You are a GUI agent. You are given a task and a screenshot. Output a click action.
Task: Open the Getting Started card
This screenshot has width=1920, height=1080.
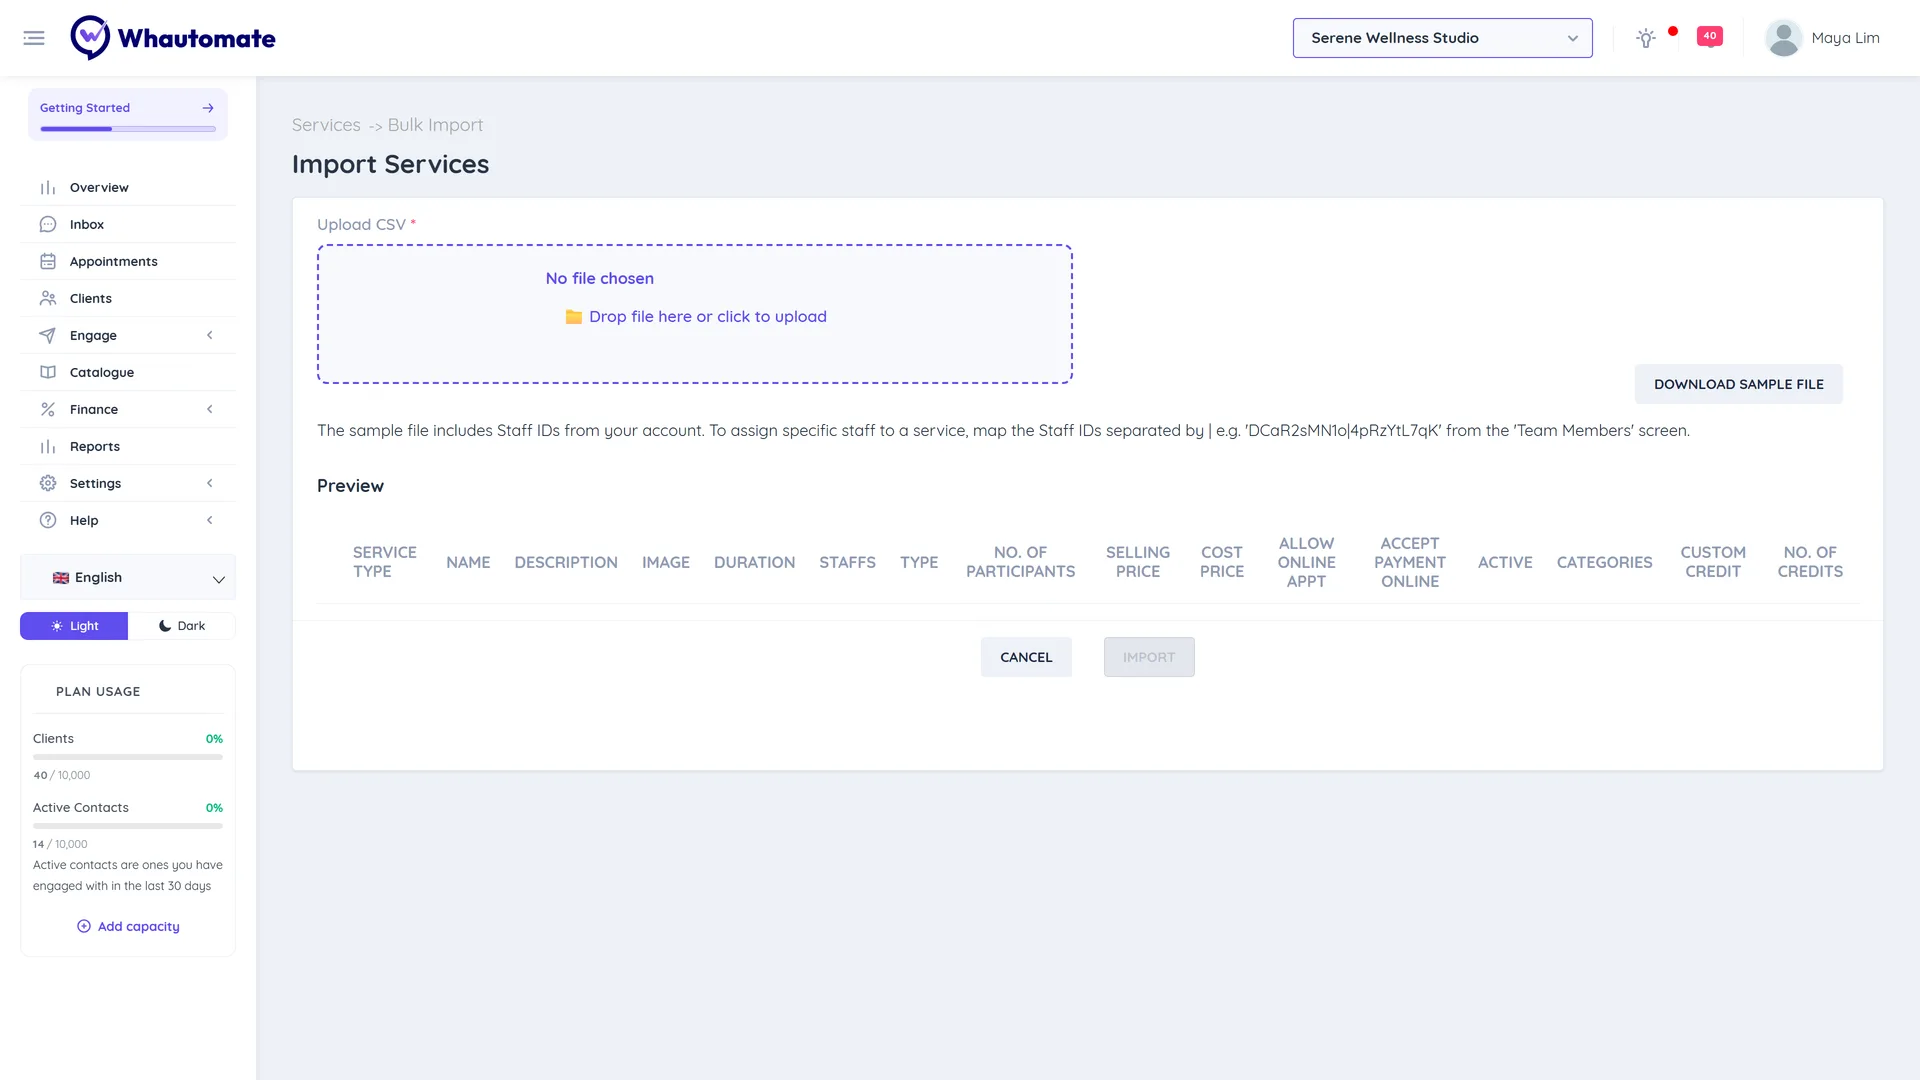[x=128, y=114]
